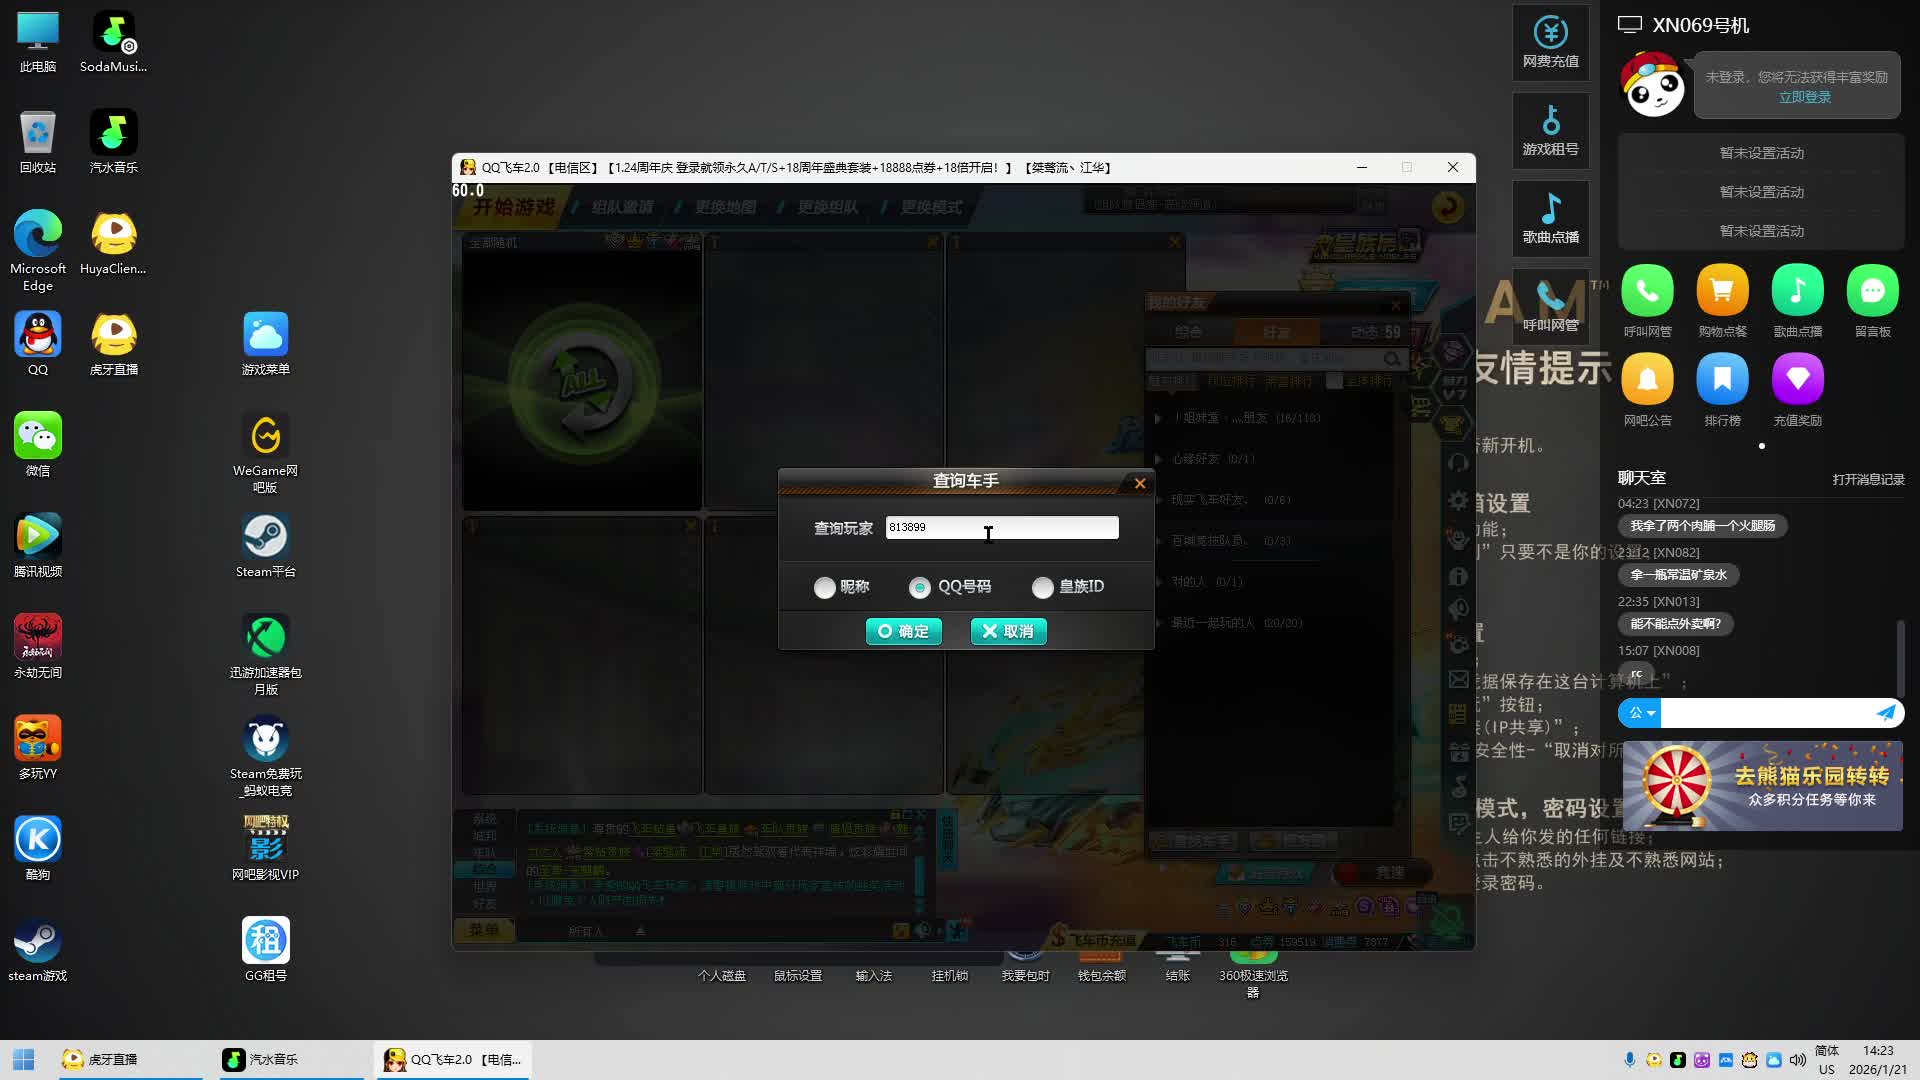1920x1080 pixels.
Task: Select the QQ号码 radio option
Action: (x=919, y=587)
